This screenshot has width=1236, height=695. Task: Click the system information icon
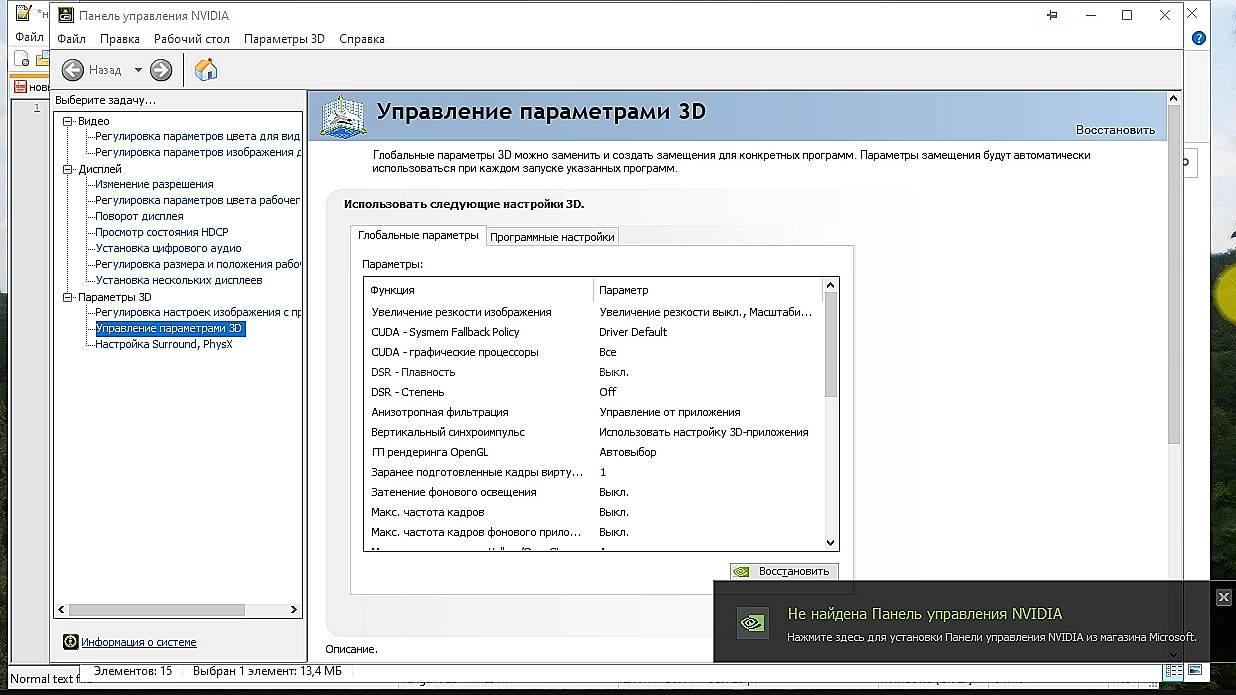pos(70,642)
